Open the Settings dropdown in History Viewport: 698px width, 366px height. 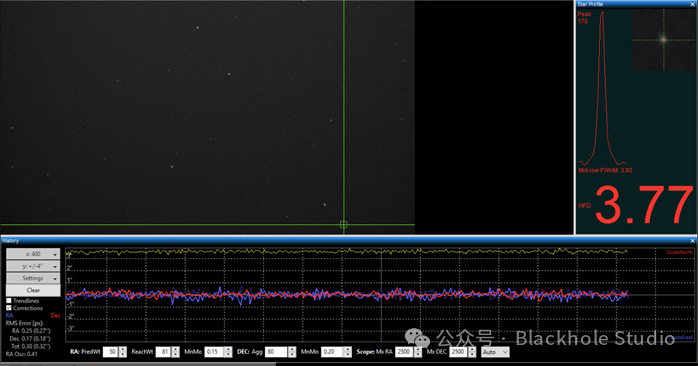click(x=33, y=278)
